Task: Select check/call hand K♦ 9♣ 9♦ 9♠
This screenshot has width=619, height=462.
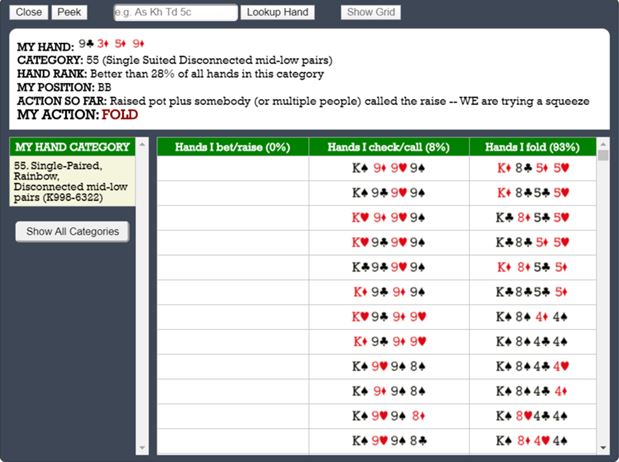Action: (x=389, y=292)
